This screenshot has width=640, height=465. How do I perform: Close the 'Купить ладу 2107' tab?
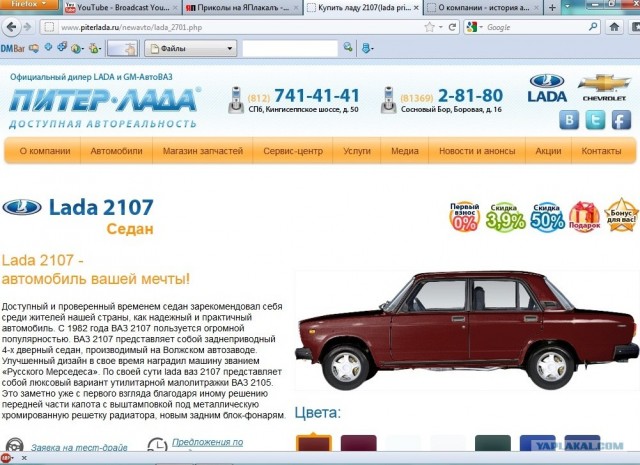416,7
